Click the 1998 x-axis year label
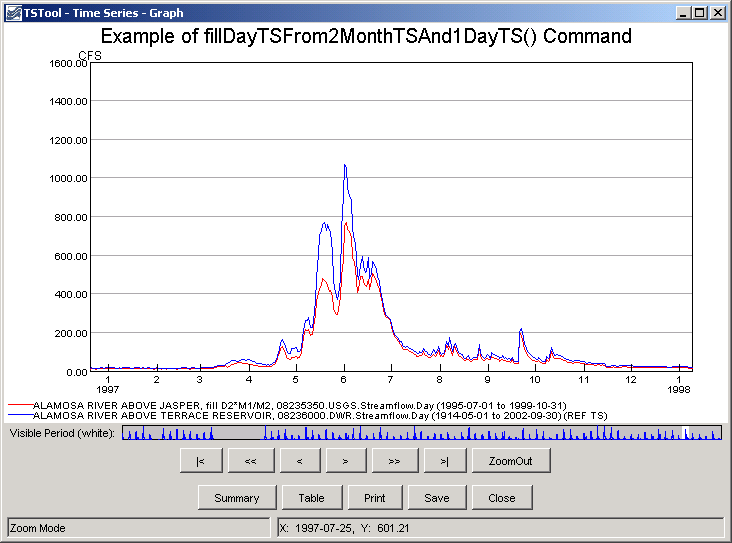 678,389
